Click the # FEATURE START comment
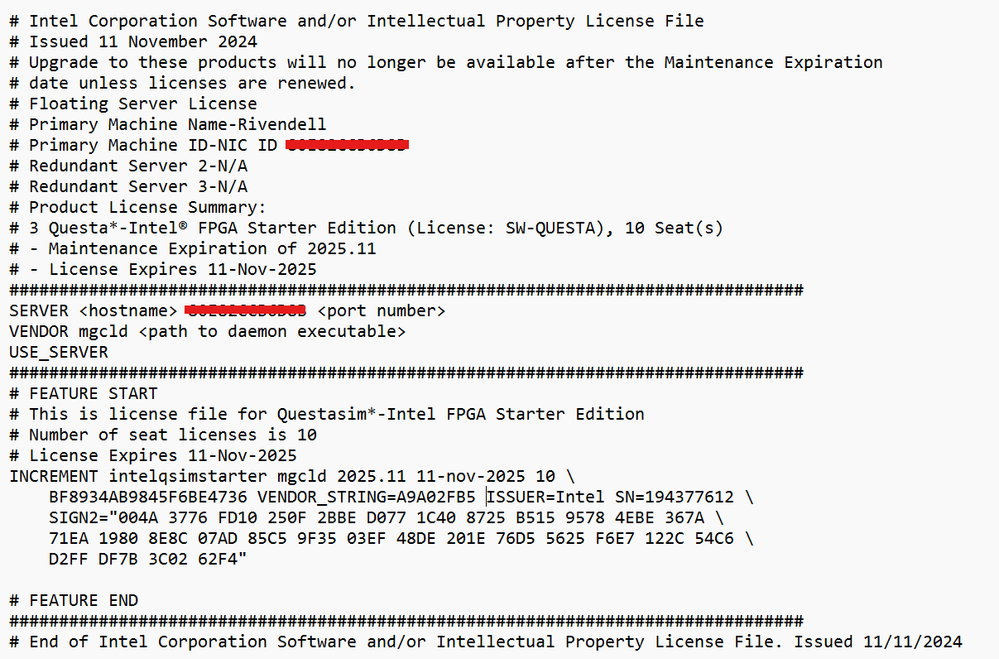The image size is (999, 659). click(x=83, y=394)
